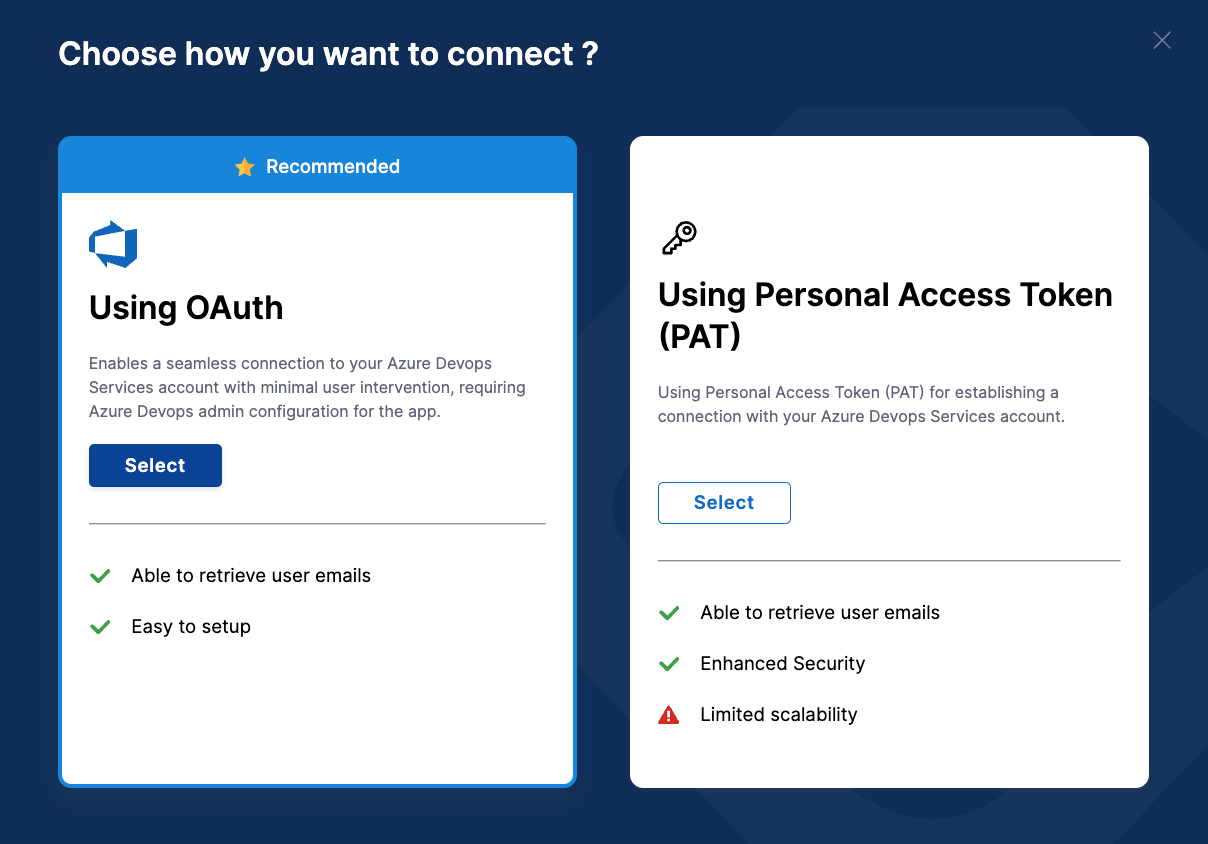Select the OAuth connection method
Viewport: 1208px width, 844px height.
click(x=155, y=465)
